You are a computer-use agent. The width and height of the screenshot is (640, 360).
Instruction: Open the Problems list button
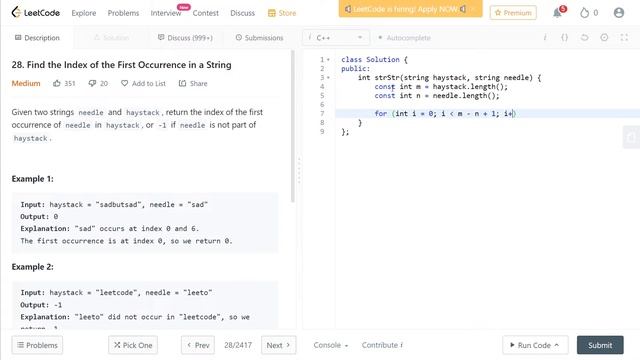(37, 345)
